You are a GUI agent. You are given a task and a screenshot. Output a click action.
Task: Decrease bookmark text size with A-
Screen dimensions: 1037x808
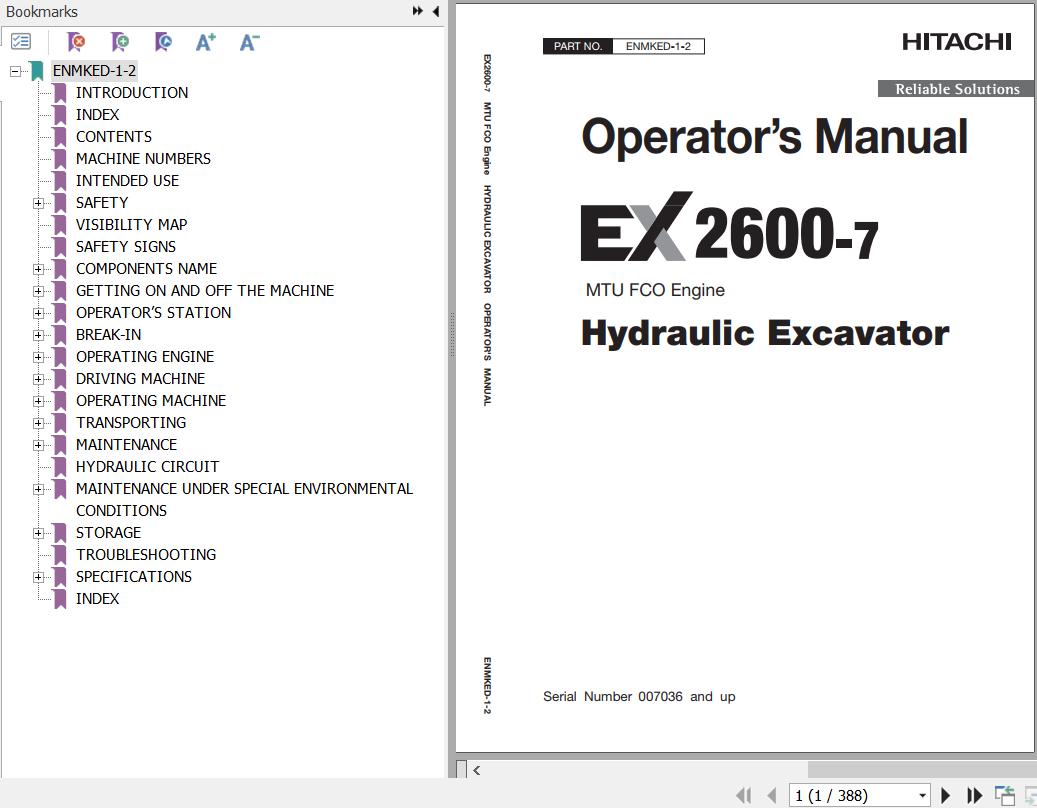click(249, 42)
